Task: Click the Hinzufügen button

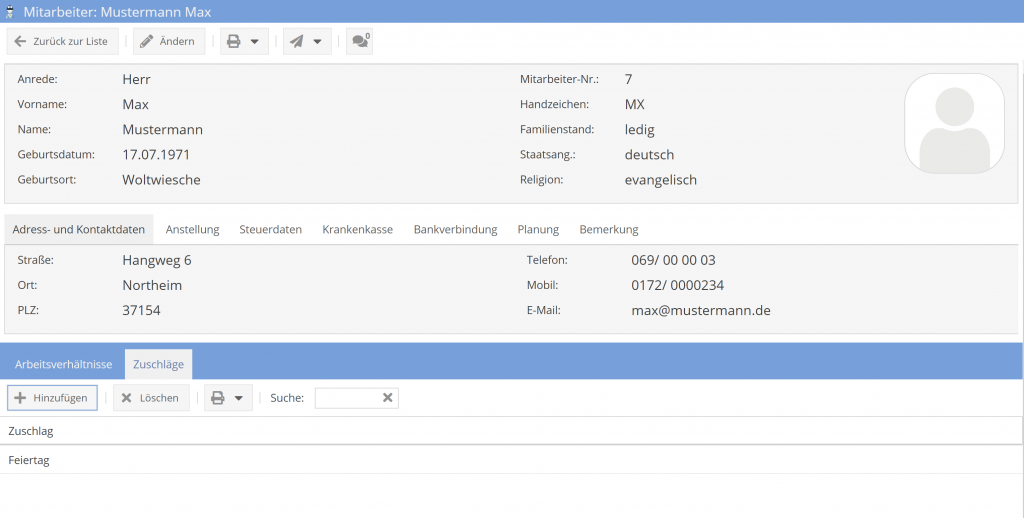Action: point(52,398)
